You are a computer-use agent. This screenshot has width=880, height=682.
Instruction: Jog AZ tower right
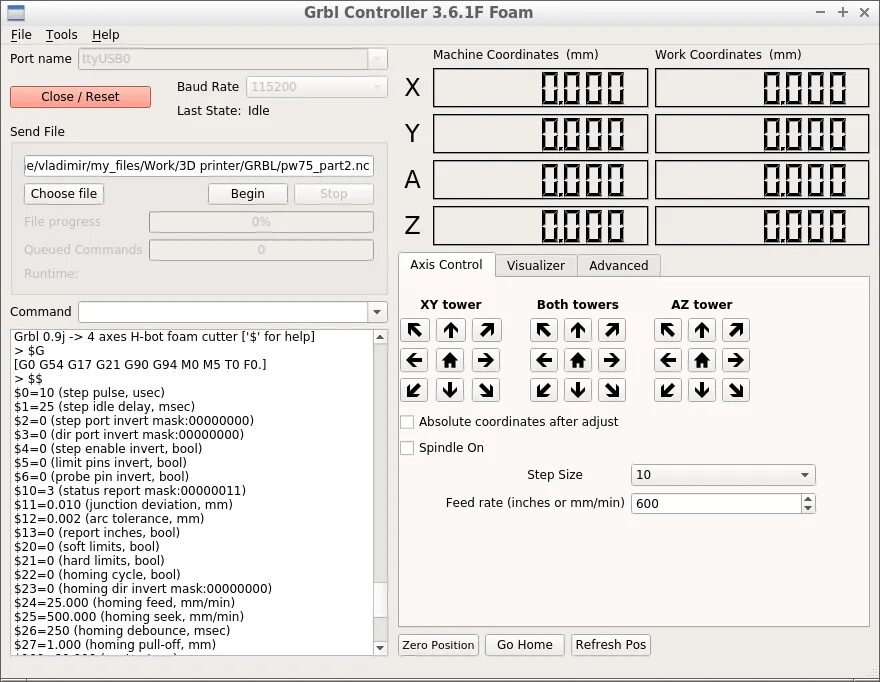point(736,360)
